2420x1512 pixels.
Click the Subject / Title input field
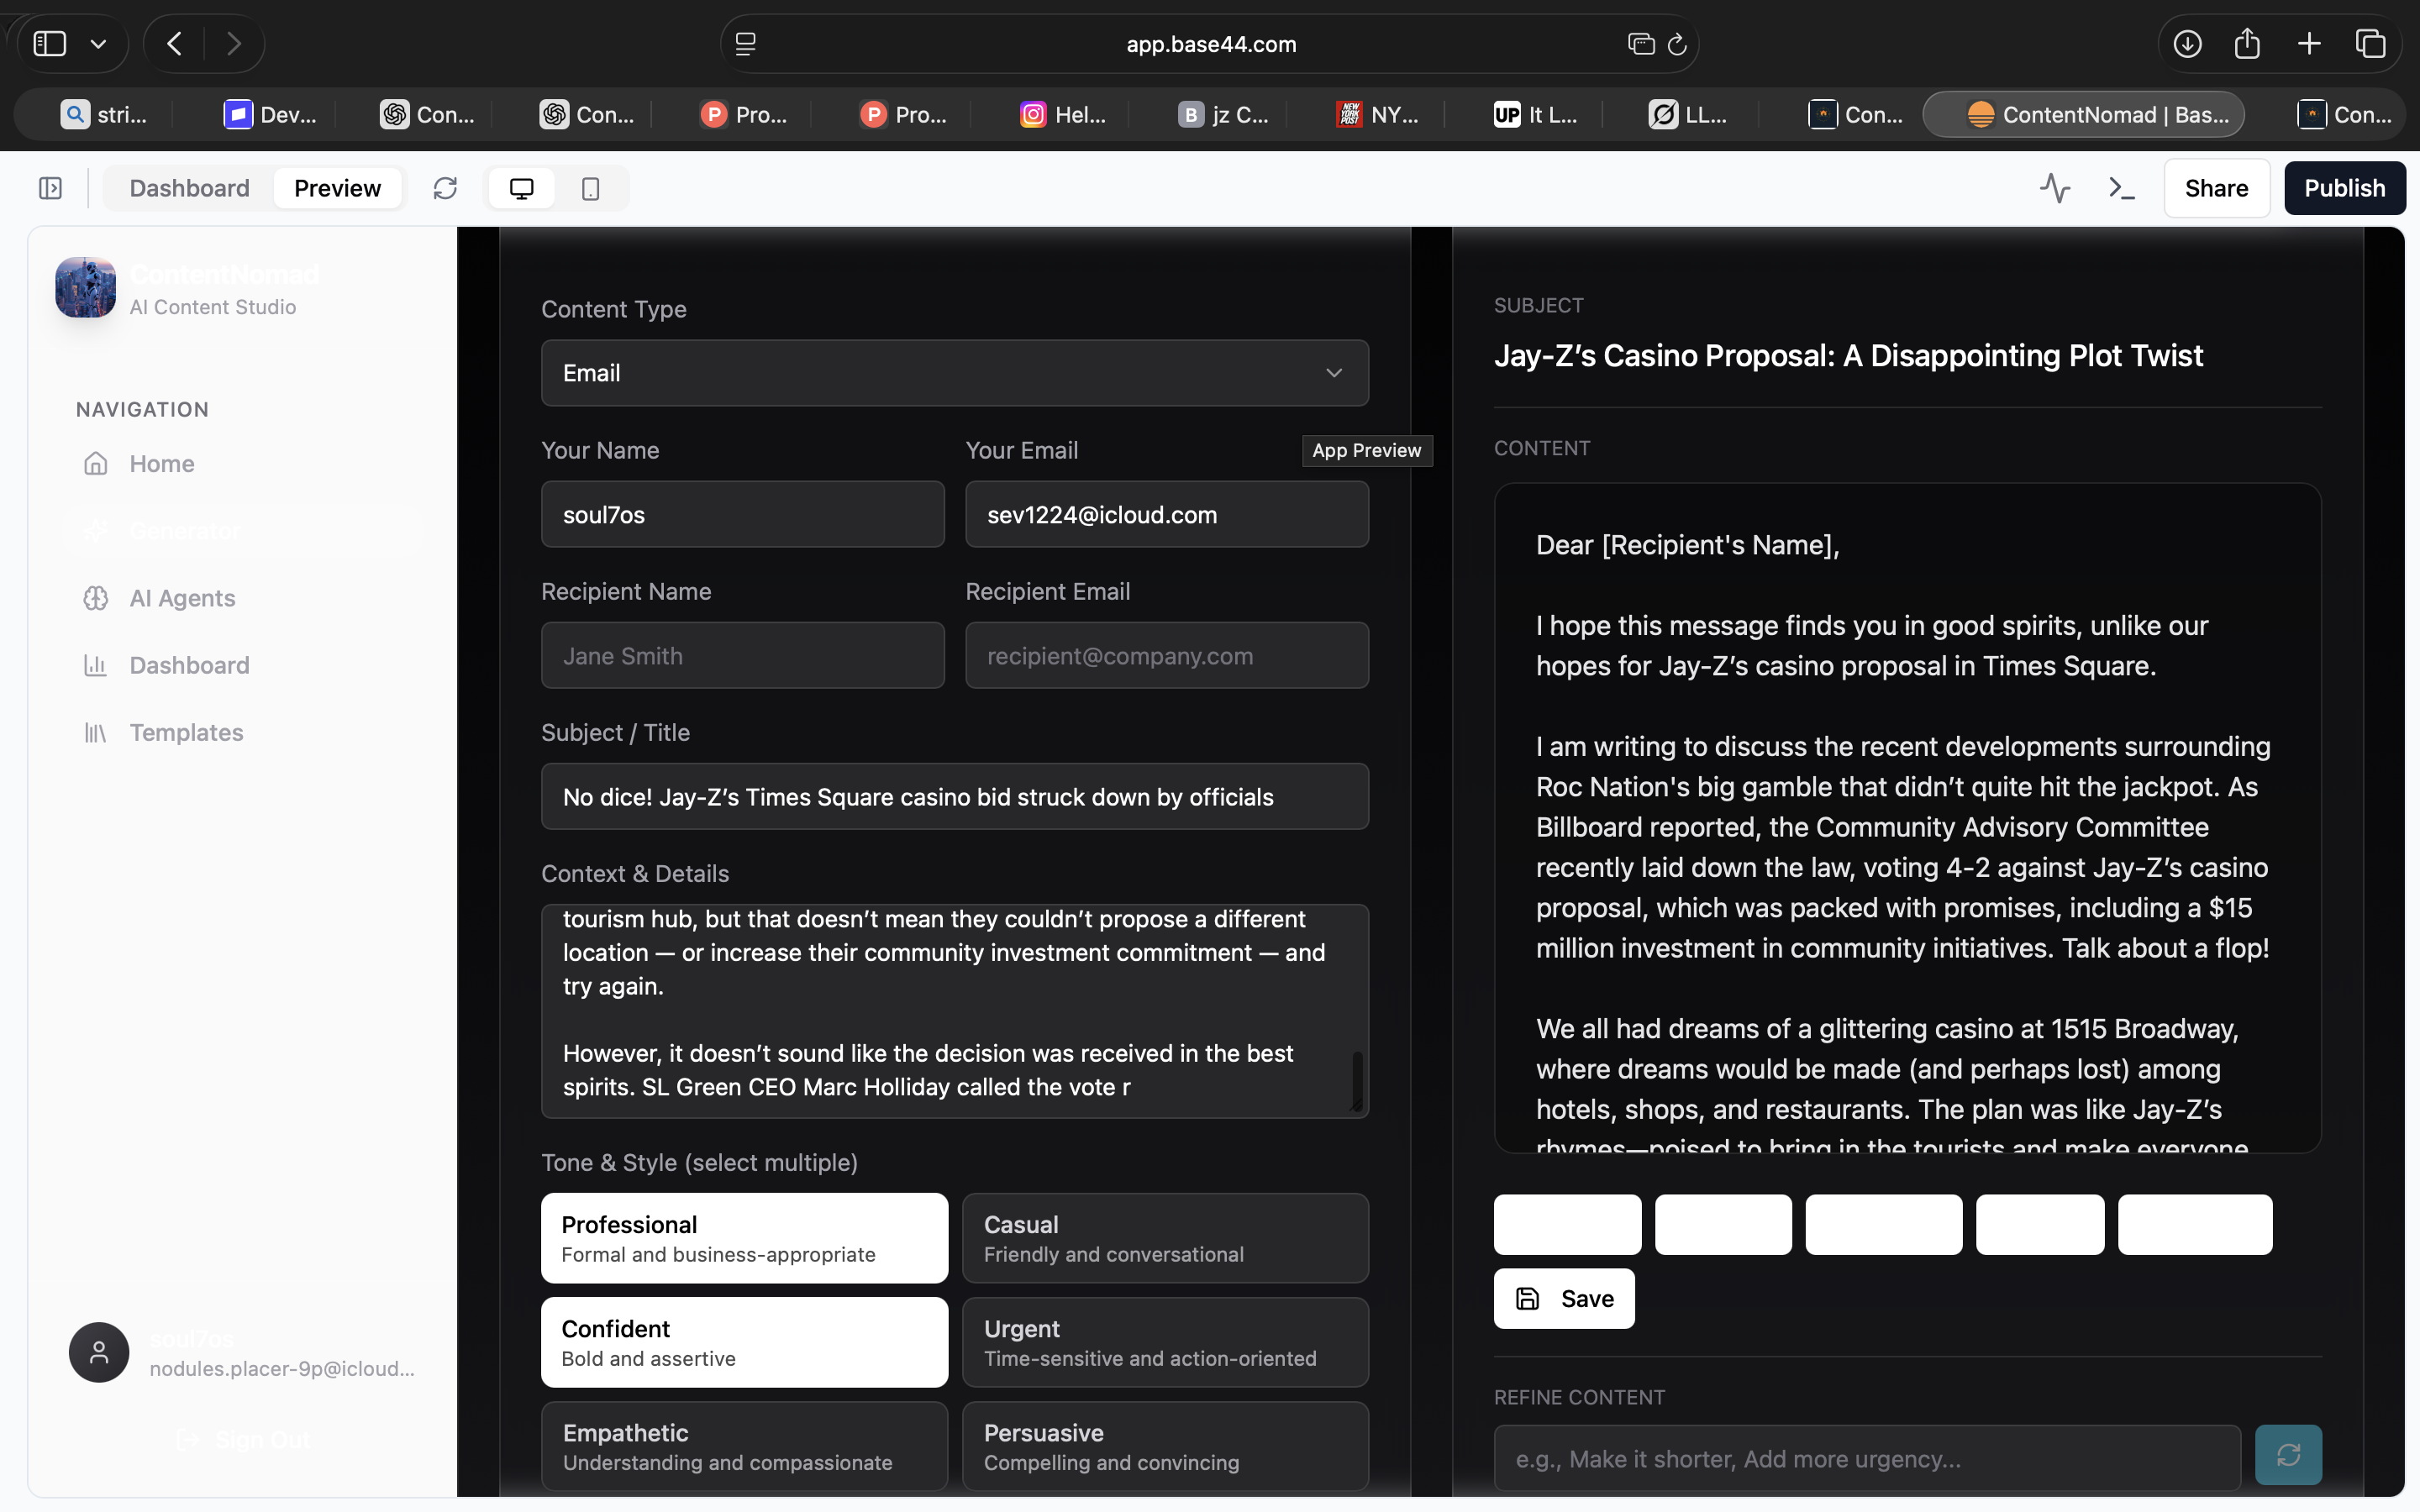point(954,796)
